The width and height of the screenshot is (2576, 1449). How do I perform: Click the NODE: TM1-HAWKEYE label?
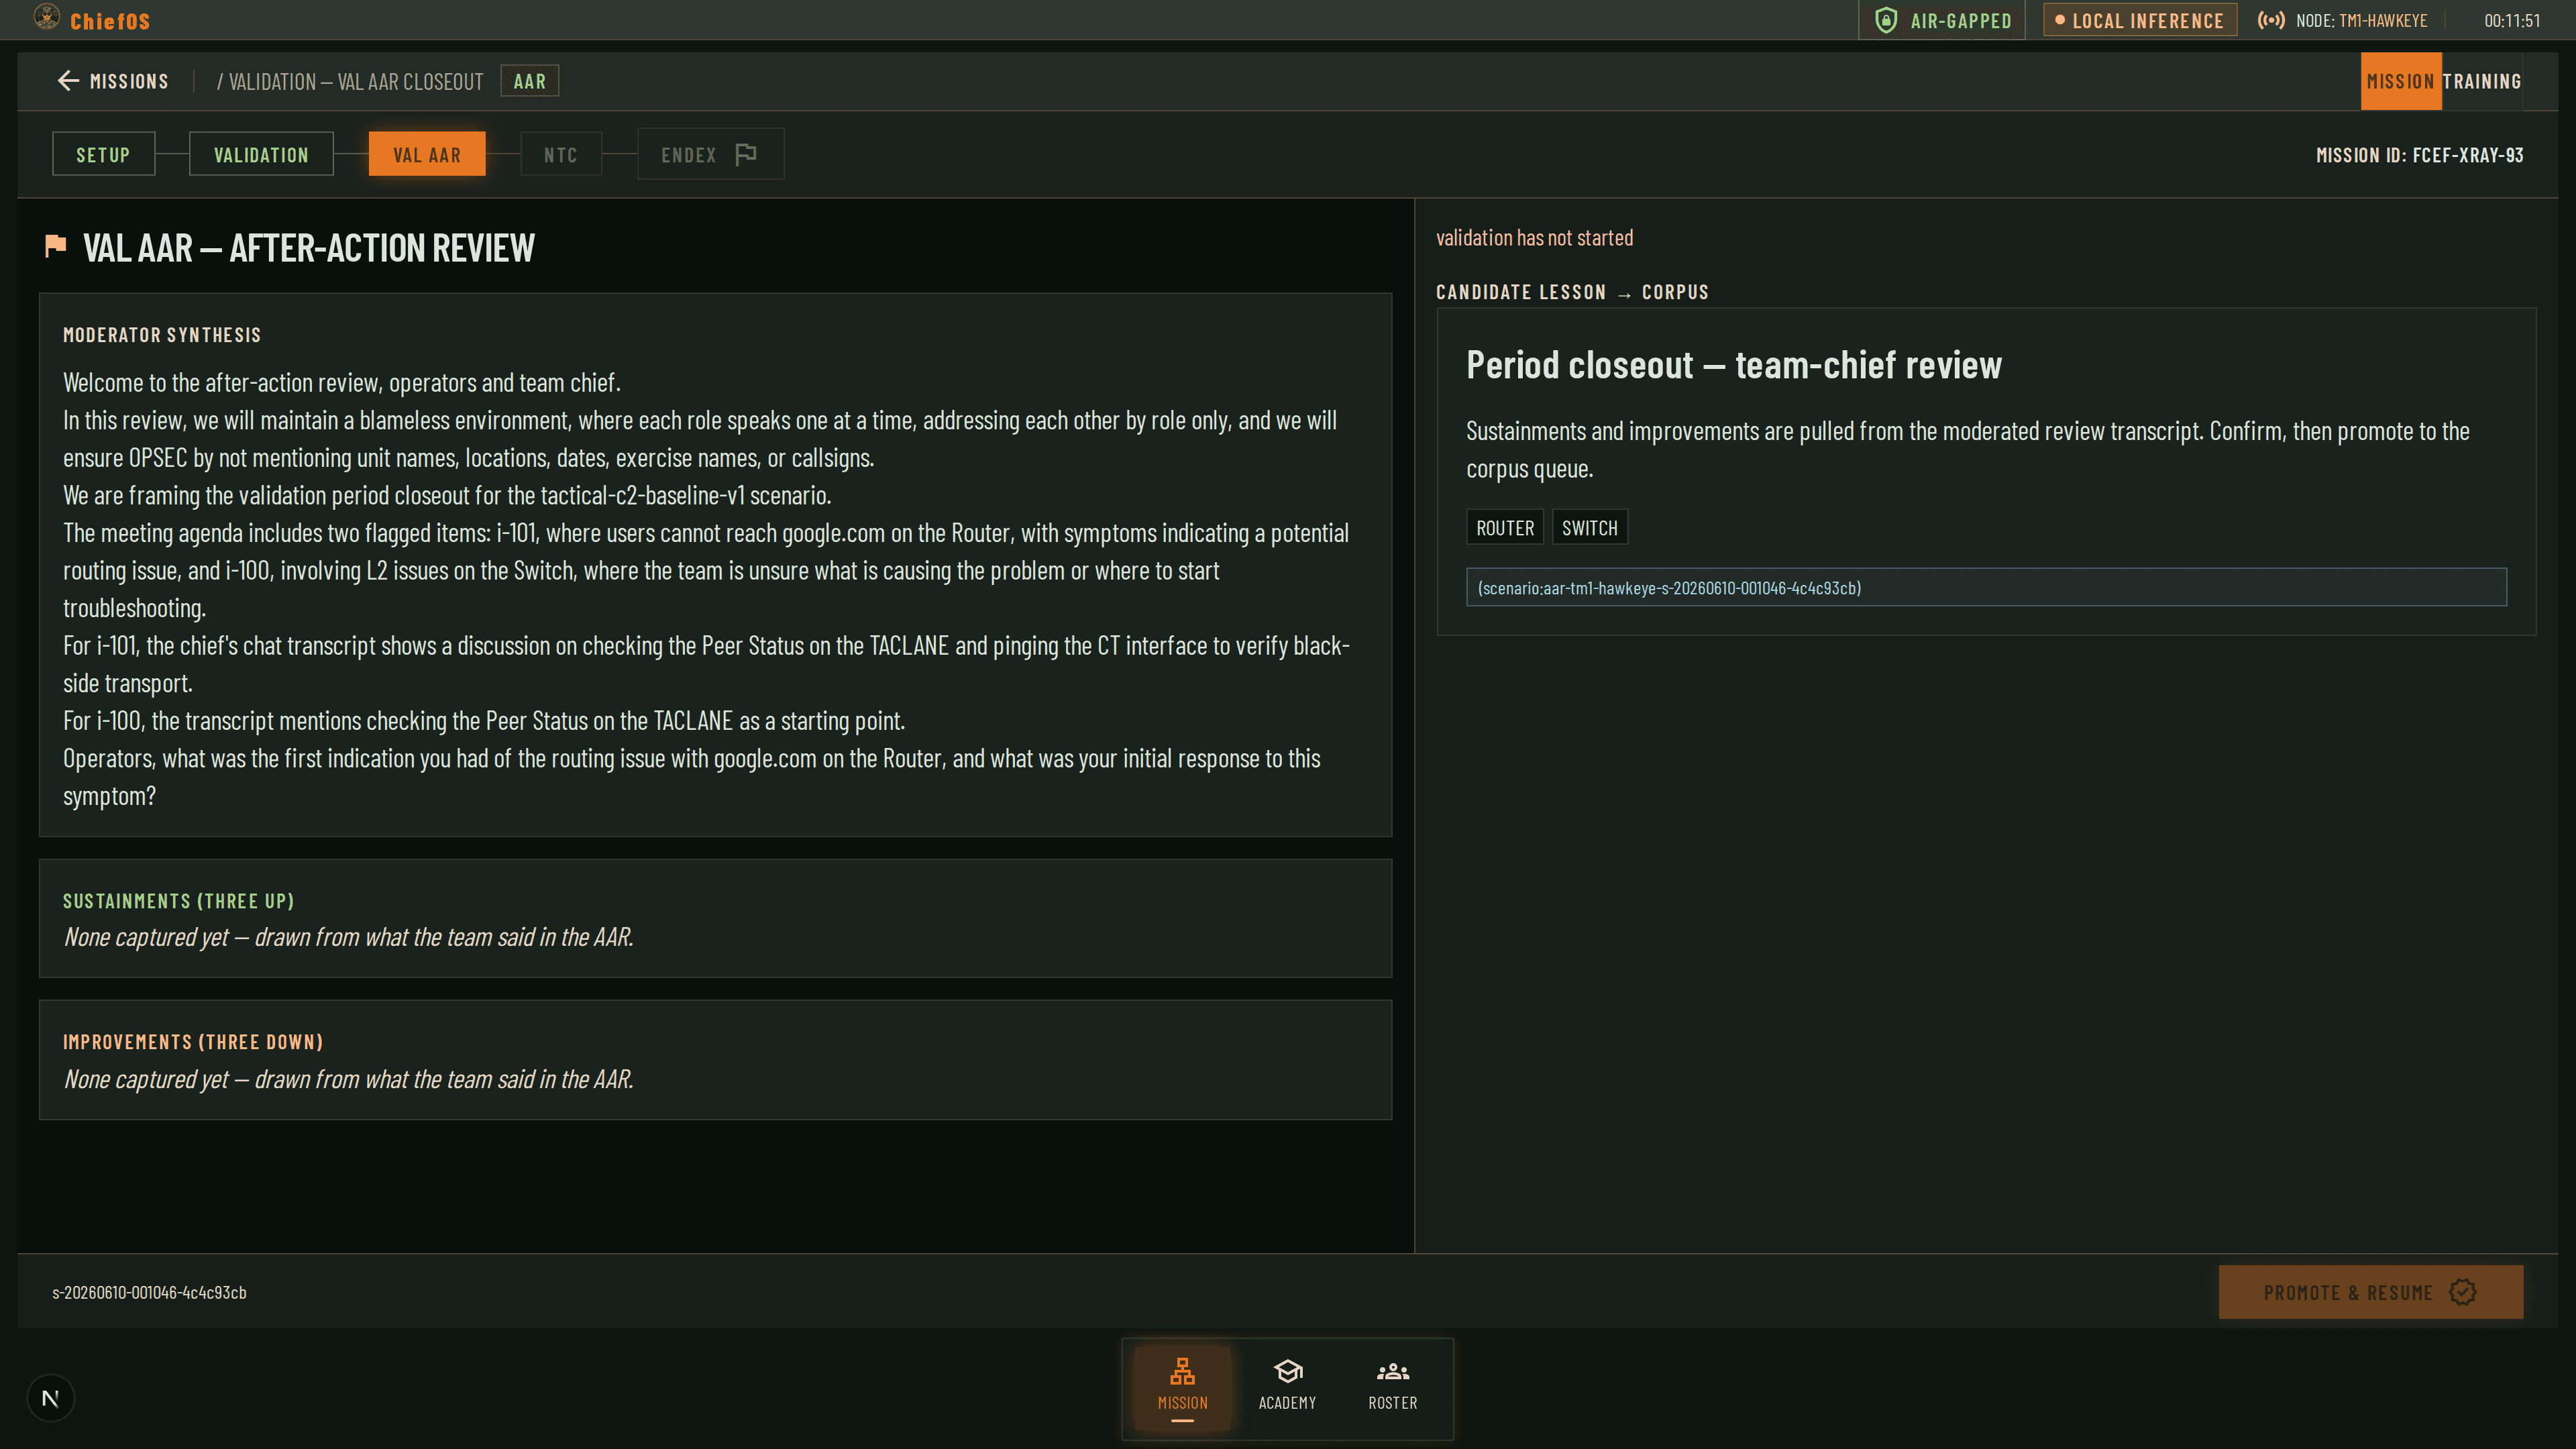(x=2361, y=20)
